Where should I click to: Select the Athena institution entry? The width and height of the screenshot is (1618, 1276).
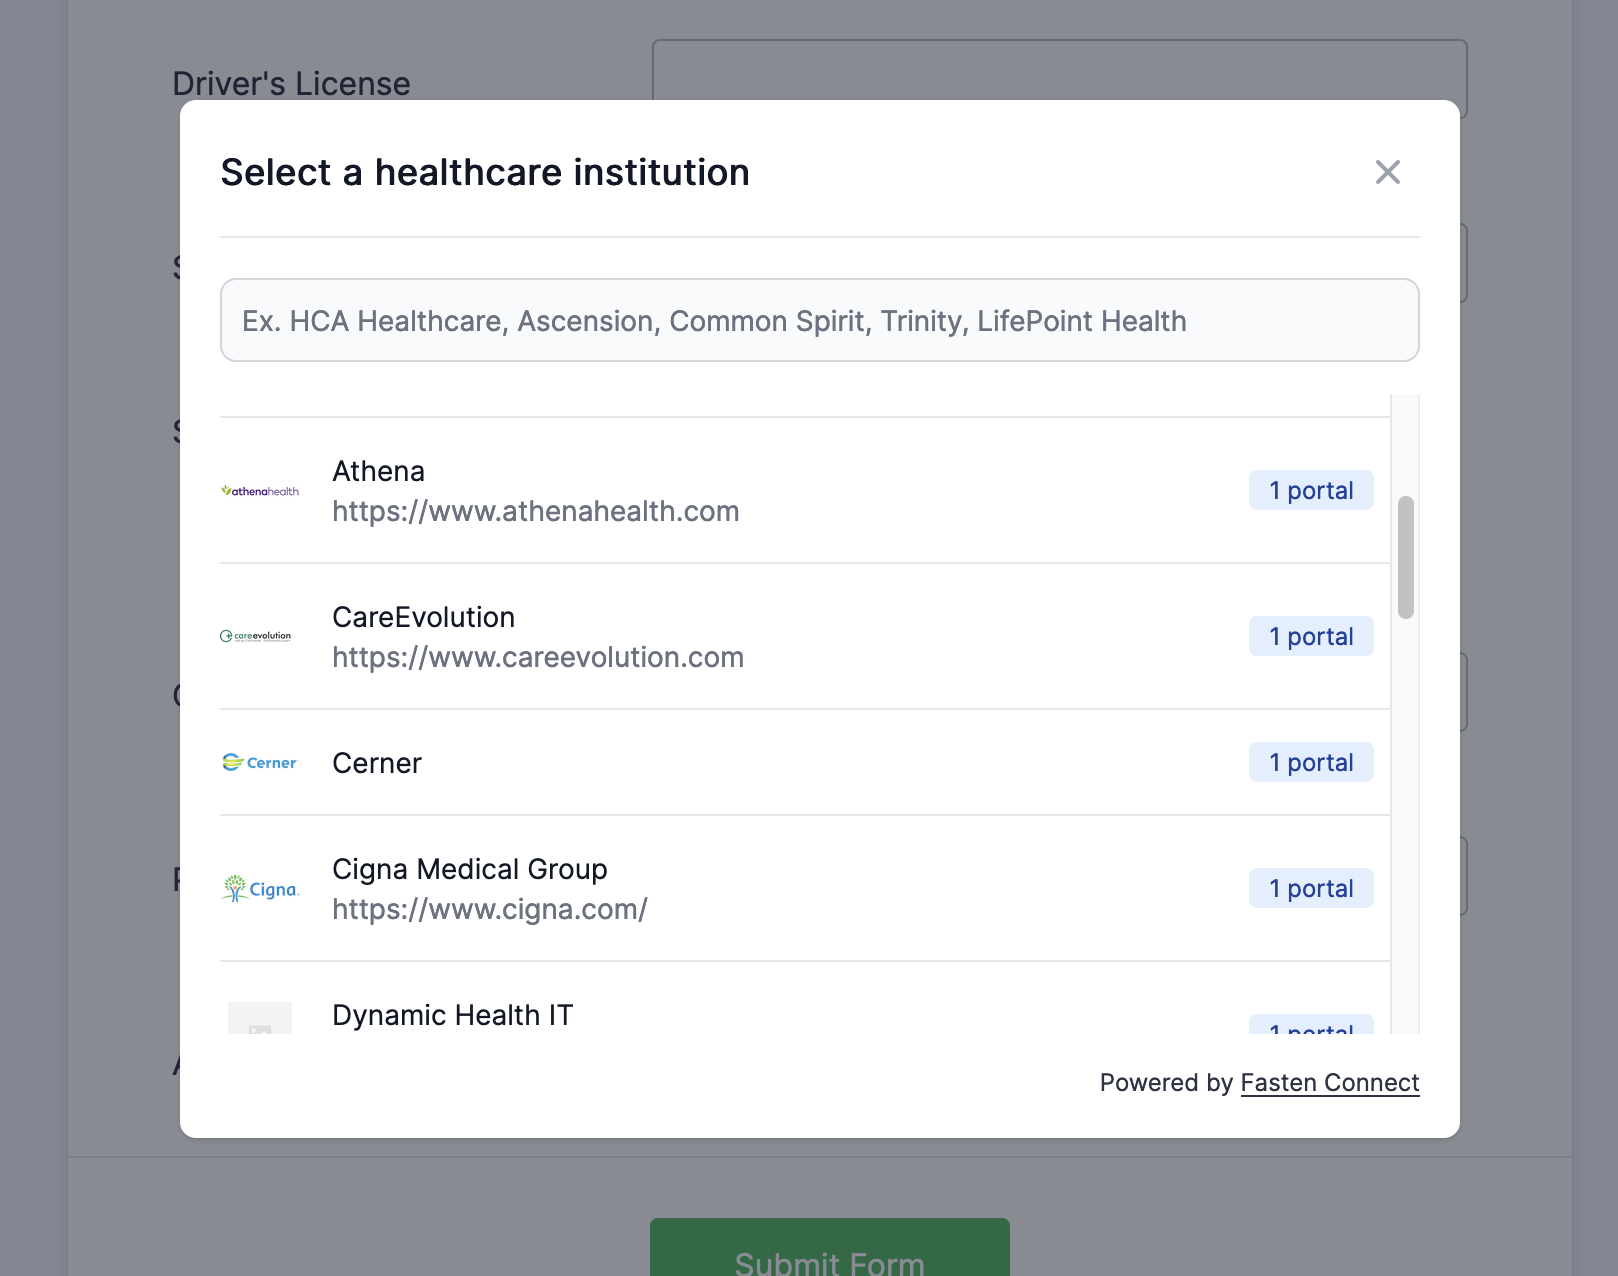pyautogui.click(x=805, y=490)
